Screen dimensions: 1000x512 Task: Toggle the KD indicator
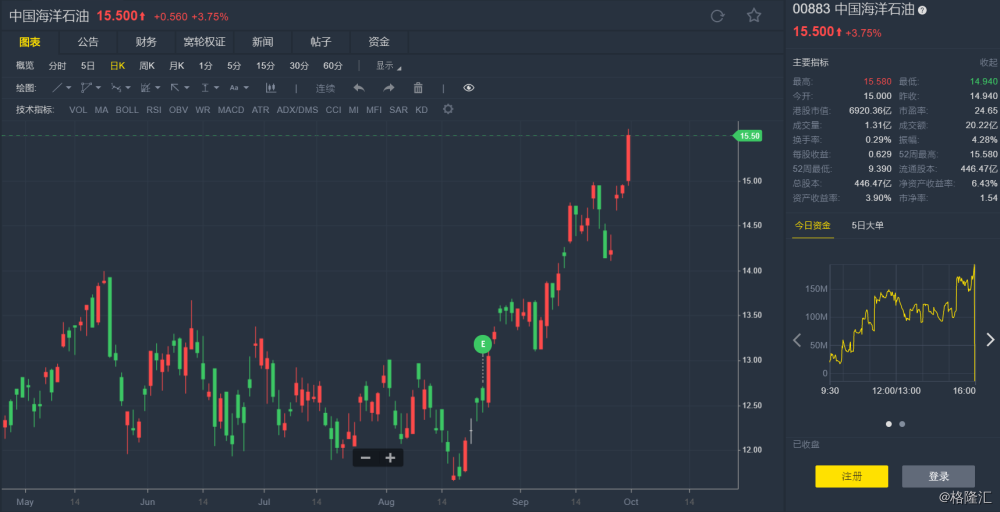[x=422, y=110]
